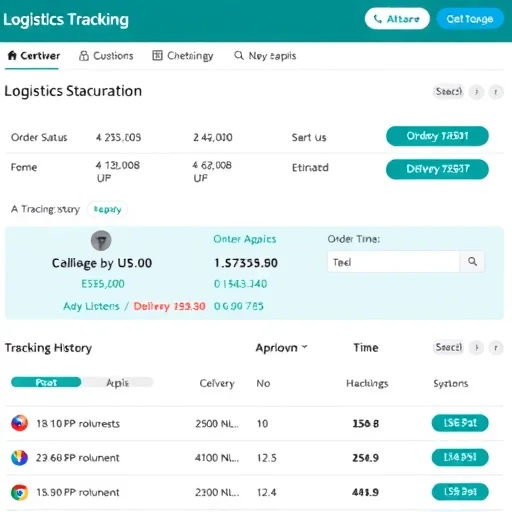
Task: Toggle the Repary pill next to Tracing story
Action: 107,209
